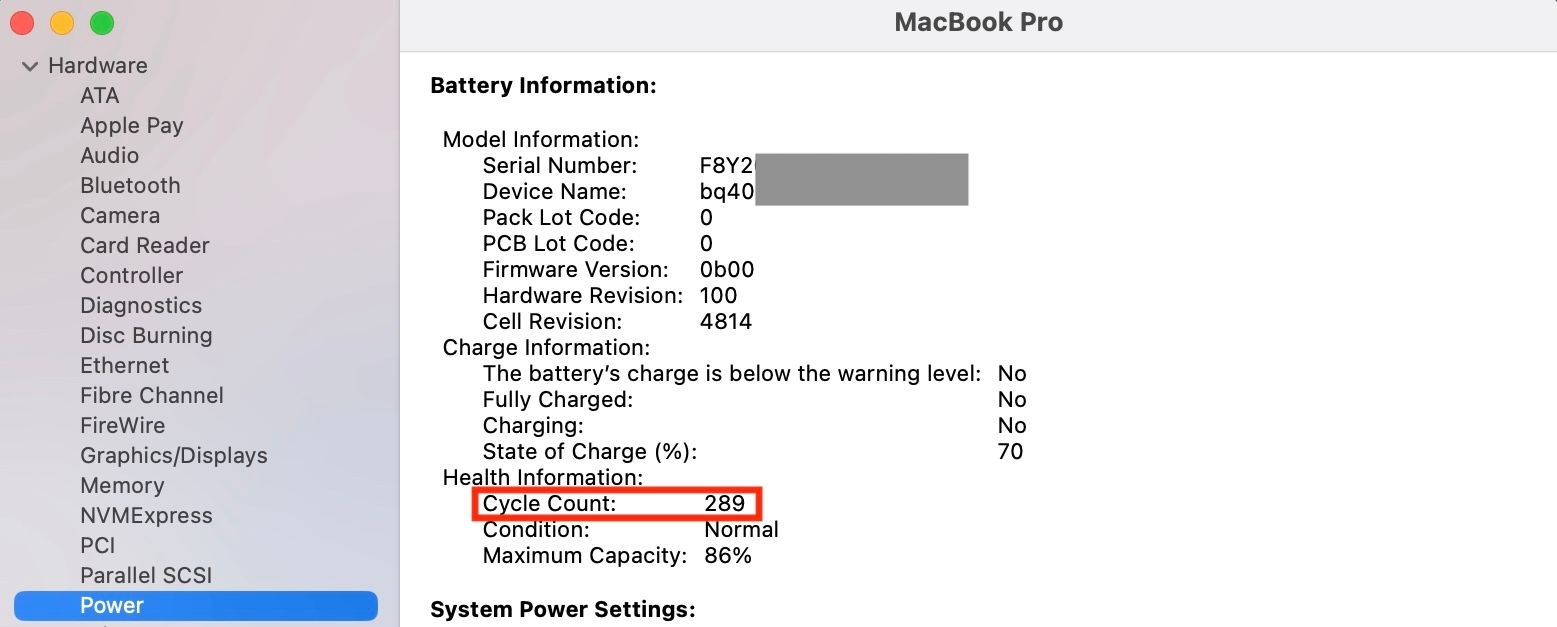View PCI hardware details
This screenshot has width=1557, height=627.
click(97, 545)
